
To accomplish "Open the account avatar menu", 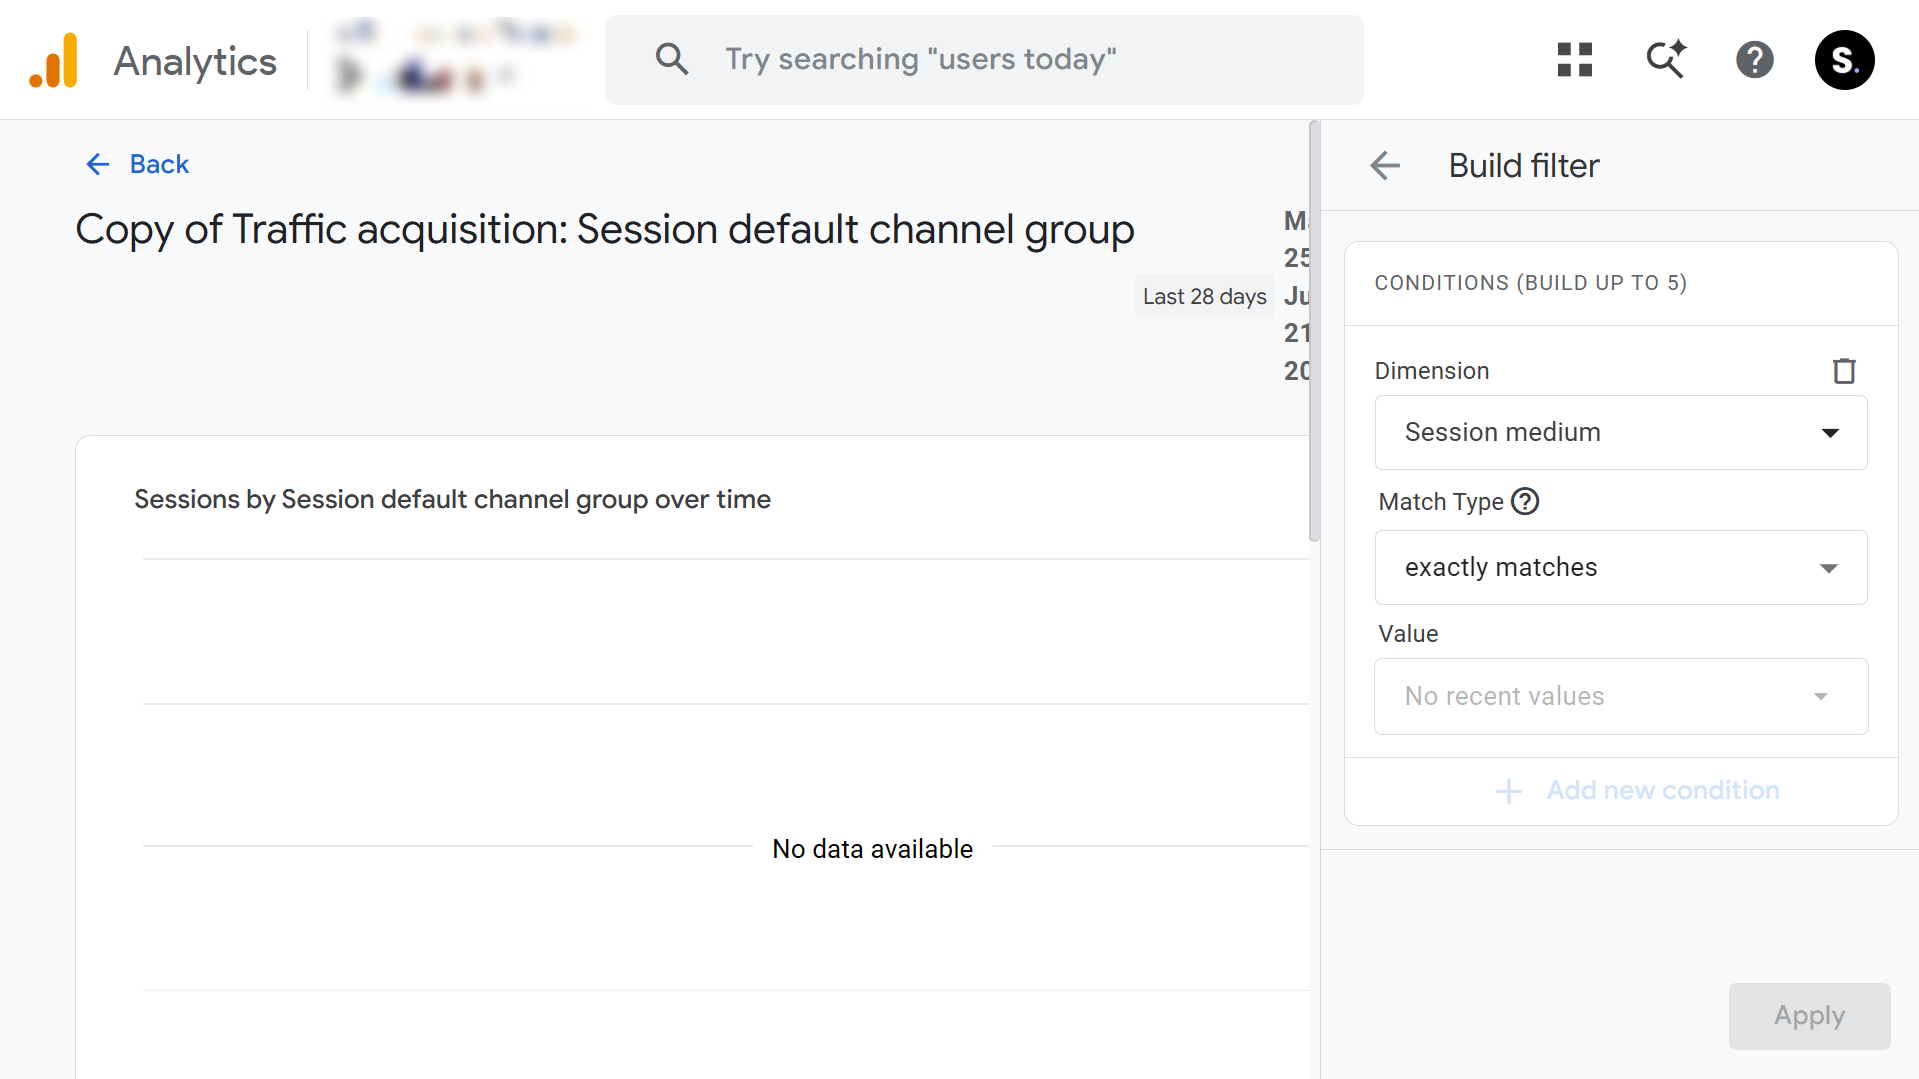I will (x=1844, y=60).
